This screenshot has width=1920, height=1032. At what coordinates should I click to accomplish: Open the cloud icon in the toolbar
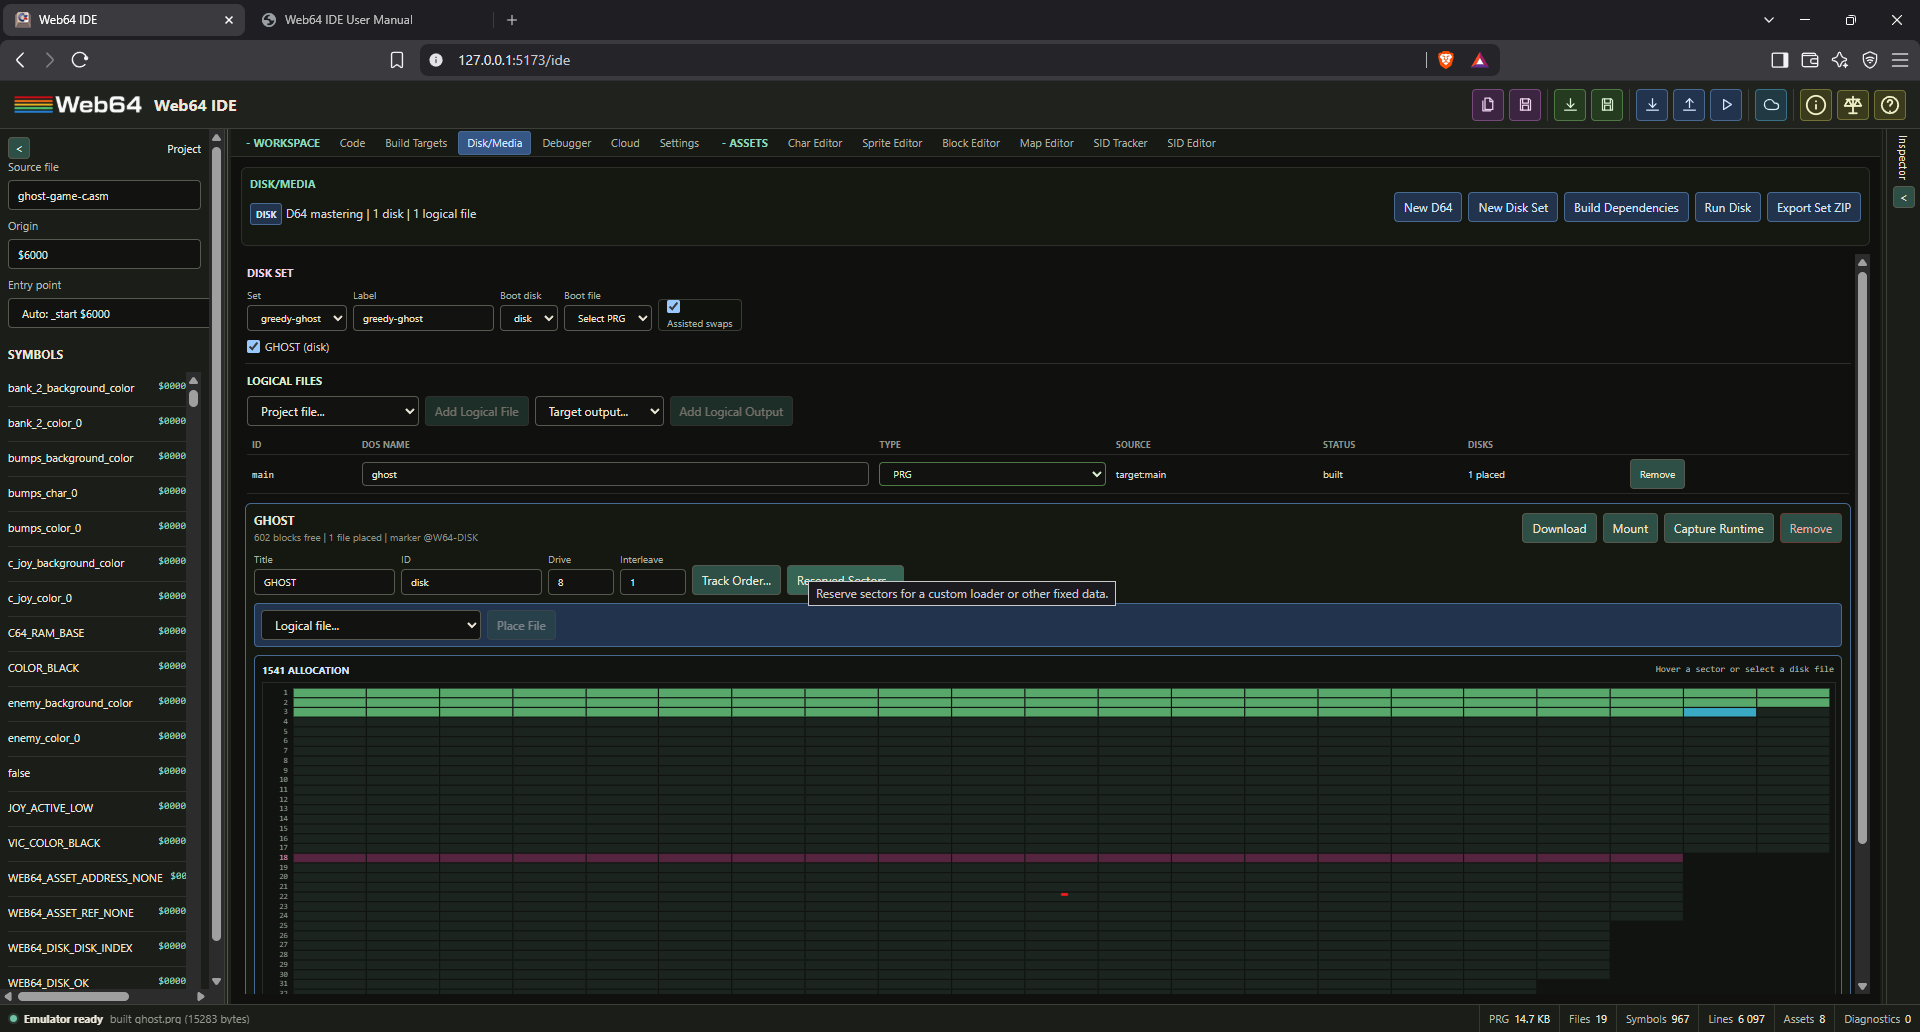tap(1771, 105)
